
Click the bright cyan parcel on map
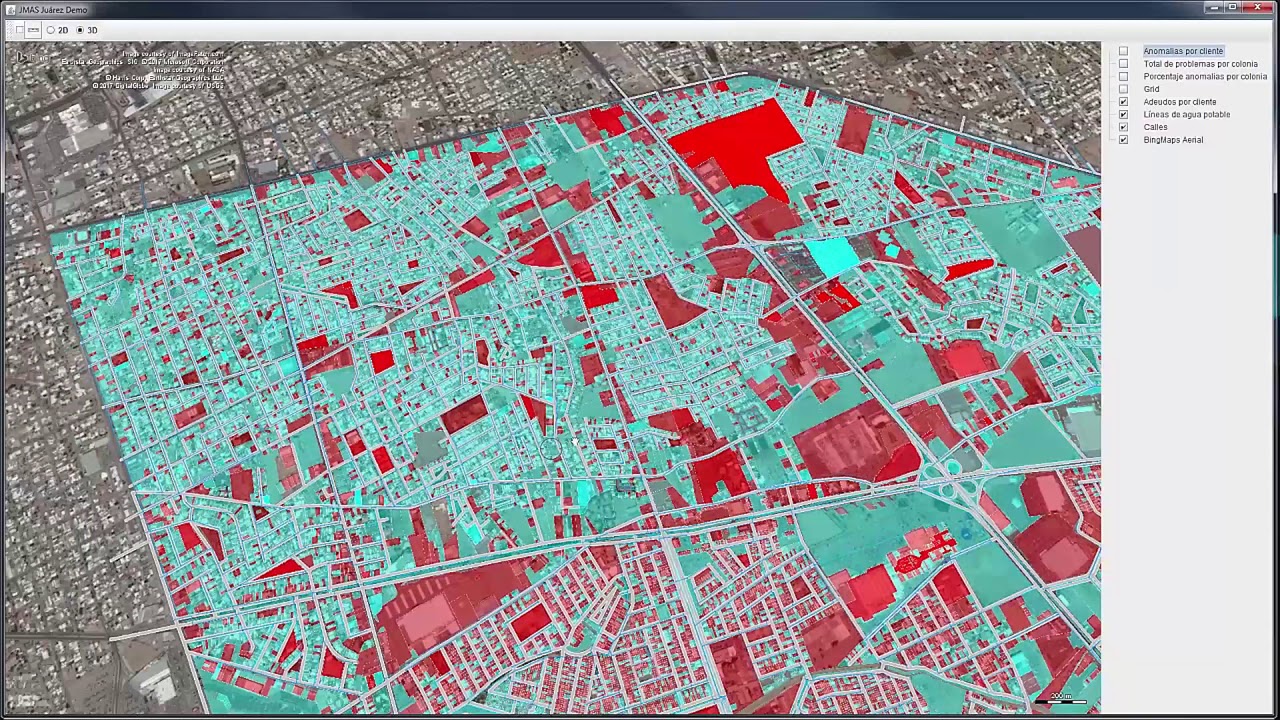click(x=832, y=255)
